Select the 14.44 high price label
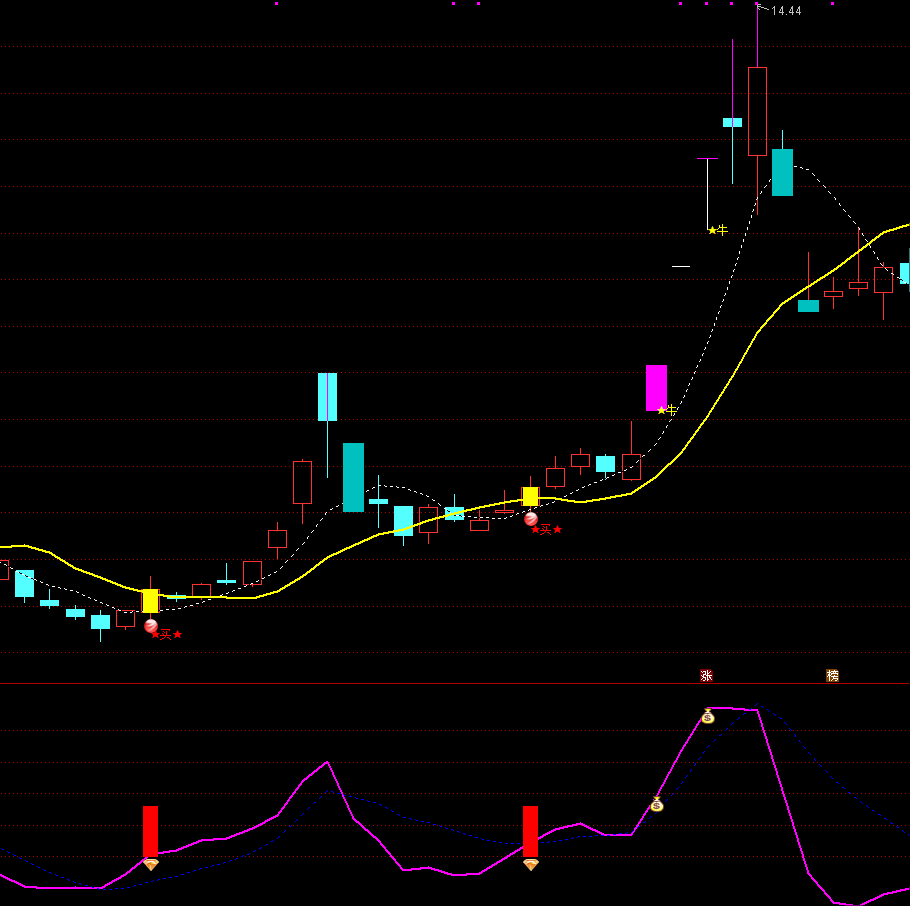 (x=786, y=11)
